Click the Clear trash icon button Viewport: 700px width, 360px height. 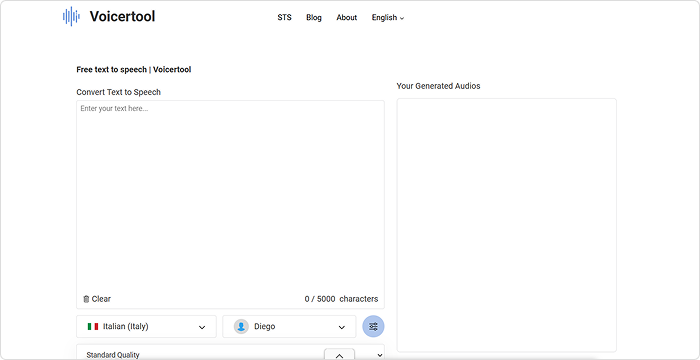click(97, 299)
